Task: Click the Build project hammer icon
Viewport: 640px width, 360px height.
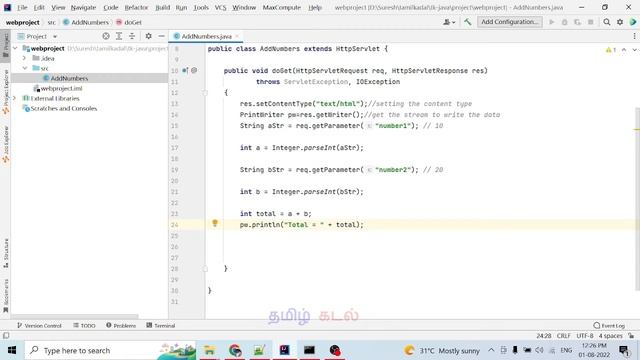Action: click(468, 22)
